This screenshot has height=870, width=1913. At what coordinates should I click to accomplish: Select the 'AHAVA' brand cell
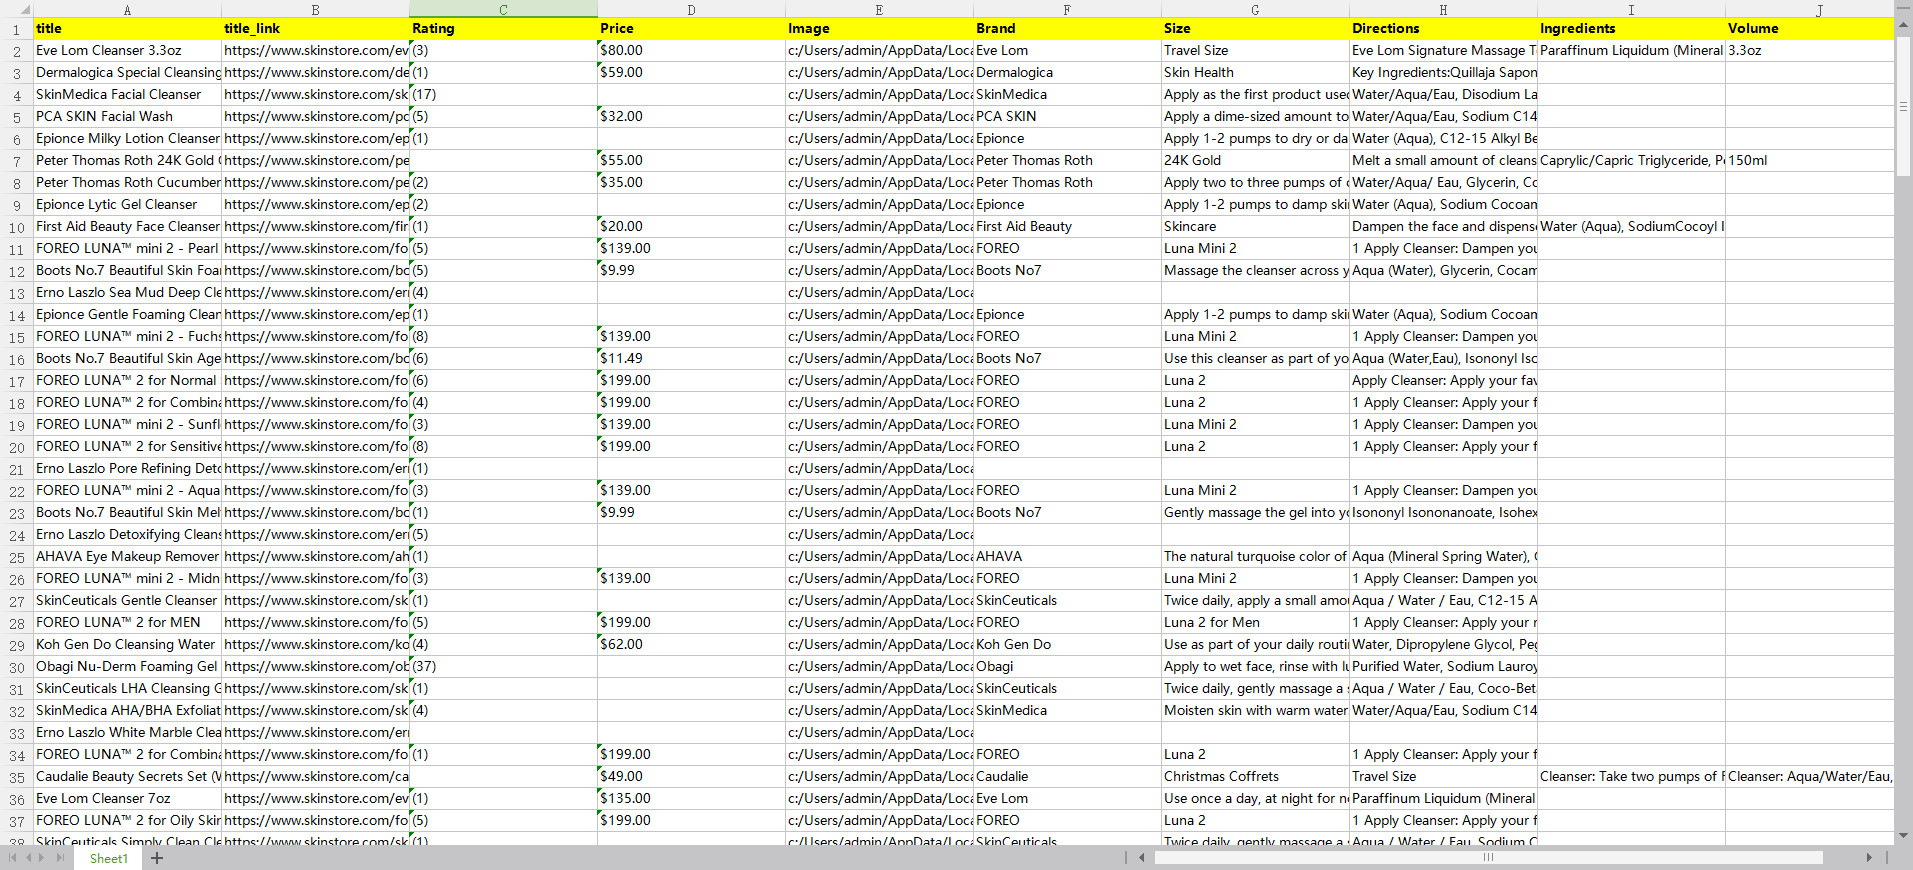[1067, 556]
